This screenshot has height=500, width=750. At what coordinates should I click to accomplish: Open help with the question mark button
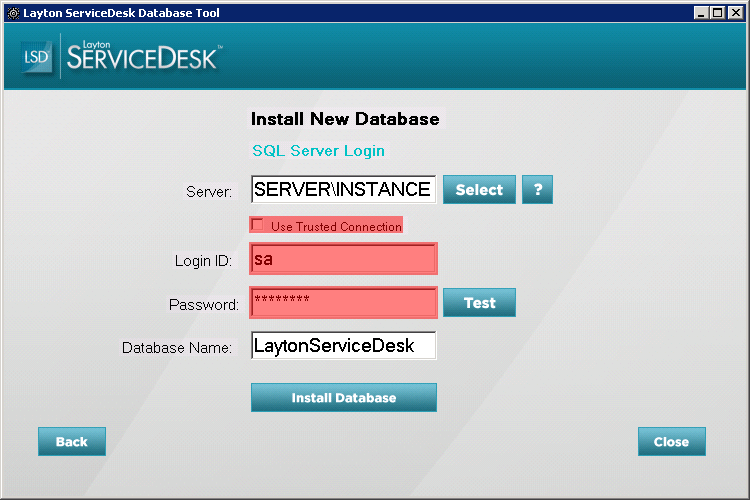click(537, 189)
